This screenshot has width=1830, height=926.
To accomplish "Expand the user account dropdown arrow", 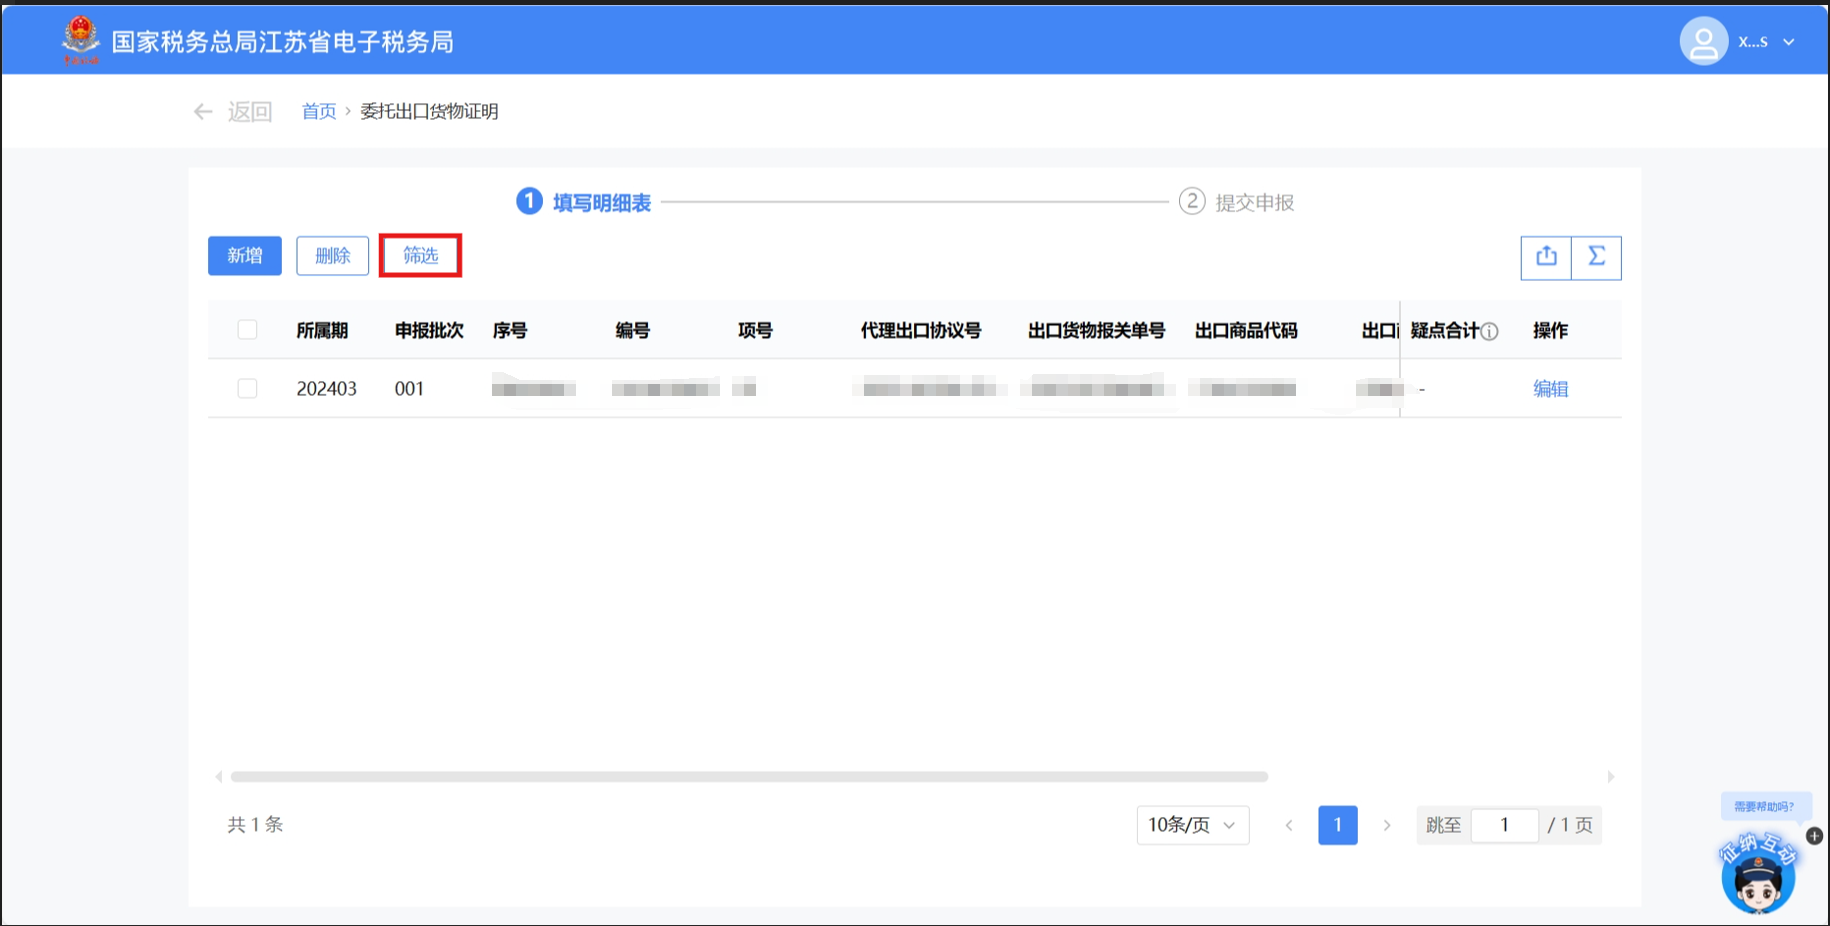I will click(1789, 42).
